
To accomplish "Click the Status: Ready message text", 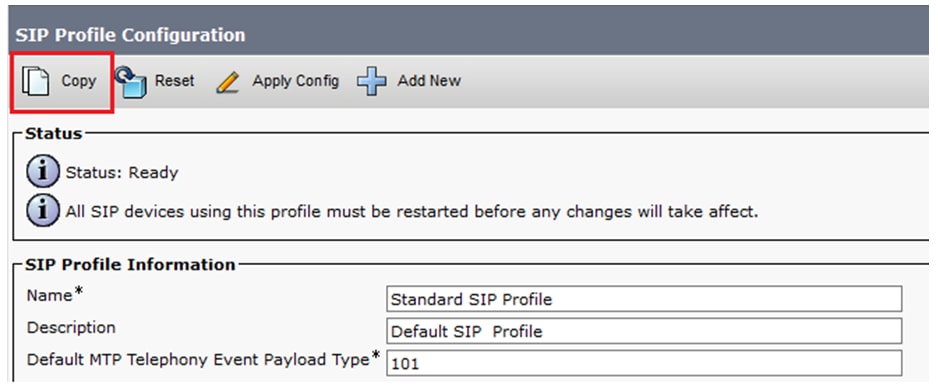I will pyautogui.click(x=122, y=173).
